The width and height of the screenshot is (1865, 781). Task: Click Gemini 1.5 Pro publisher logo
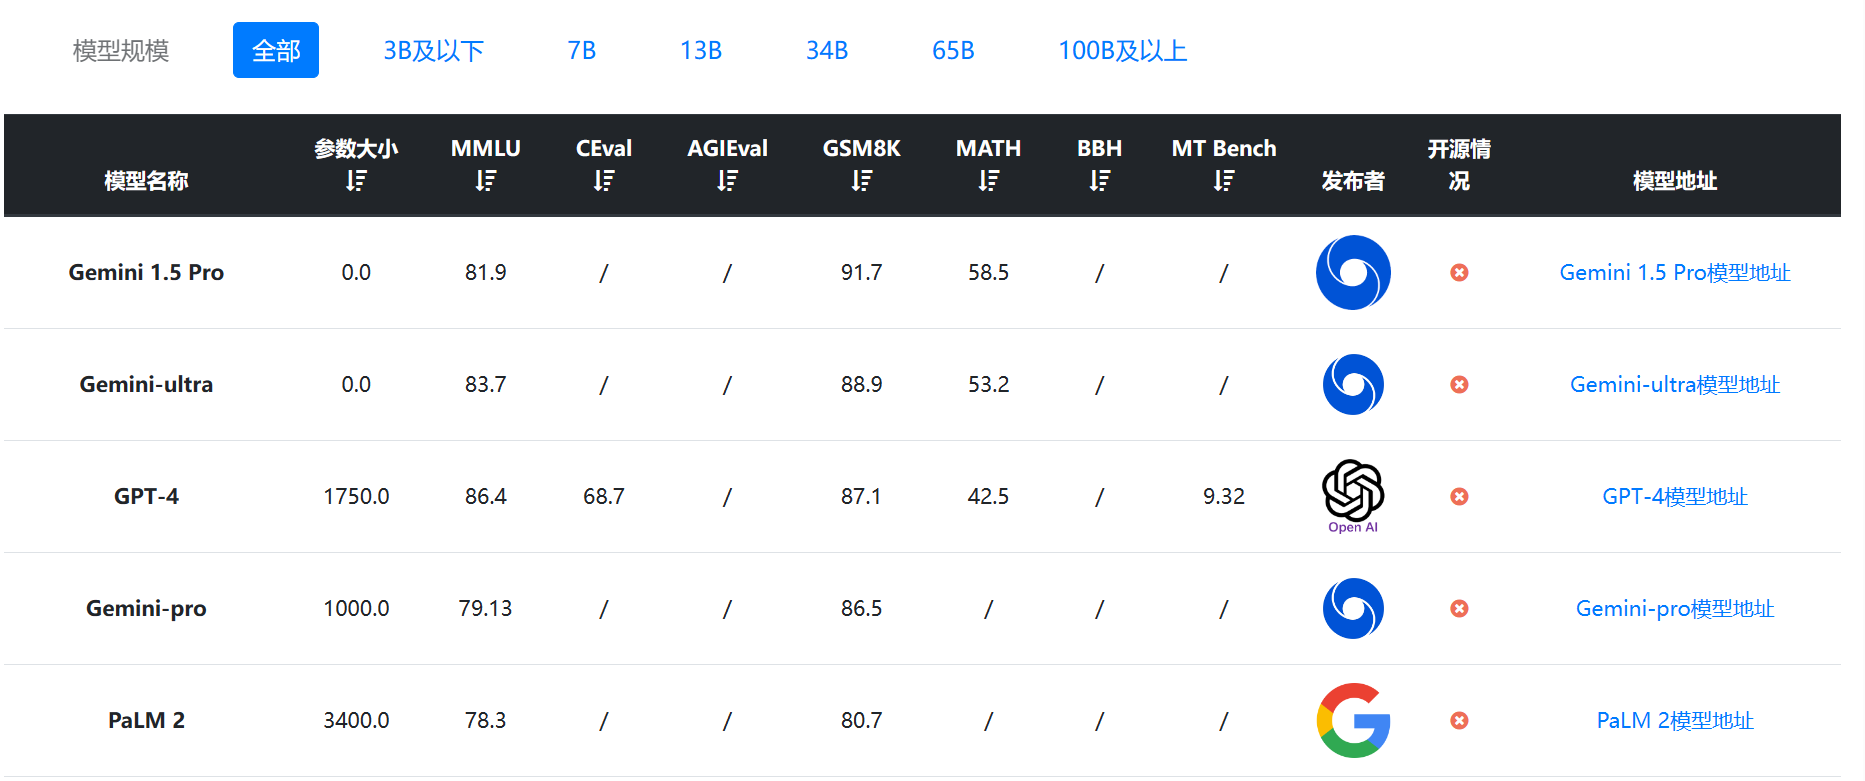point(1353,272)
